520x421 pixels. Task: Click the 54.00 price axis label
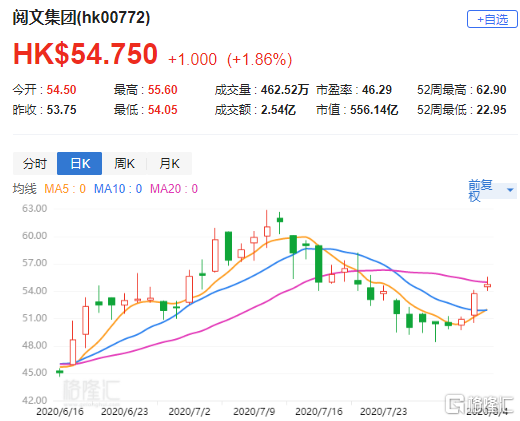point(35,291)
